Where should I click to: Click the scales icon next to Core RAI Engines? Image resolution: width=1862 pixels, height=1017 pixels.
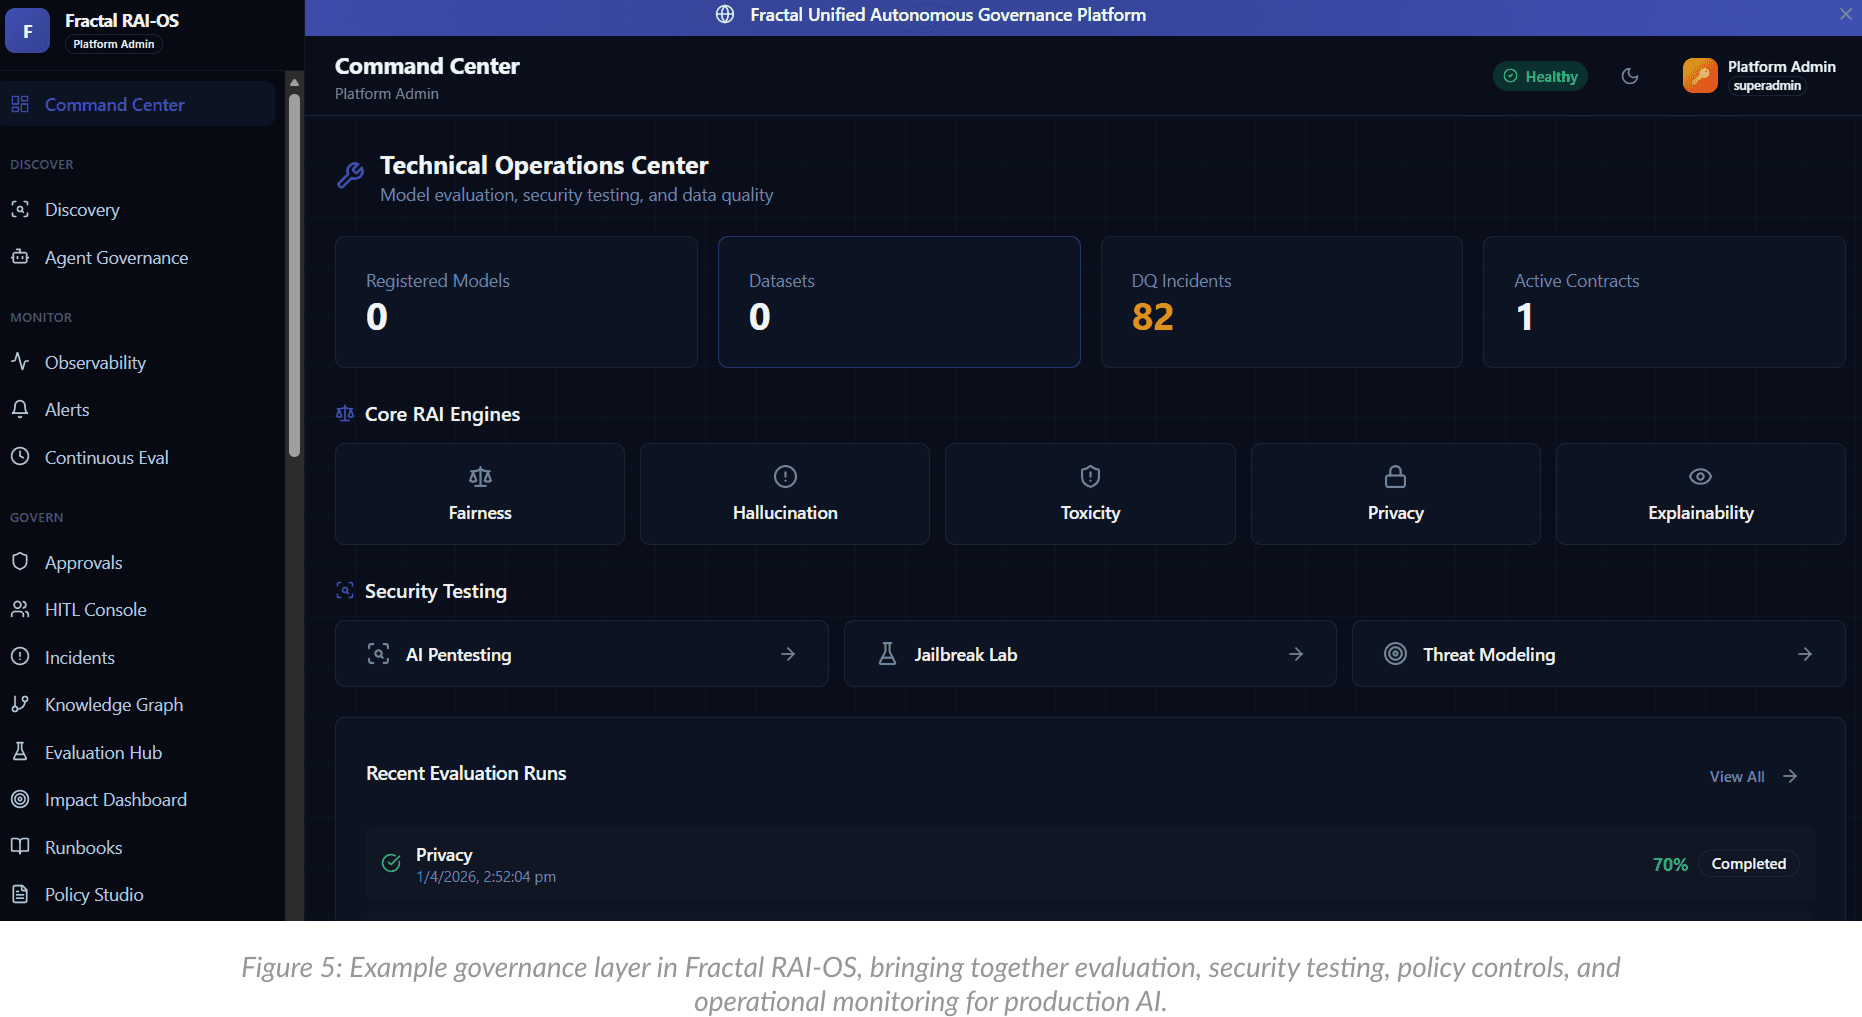(x=345, y=413)
